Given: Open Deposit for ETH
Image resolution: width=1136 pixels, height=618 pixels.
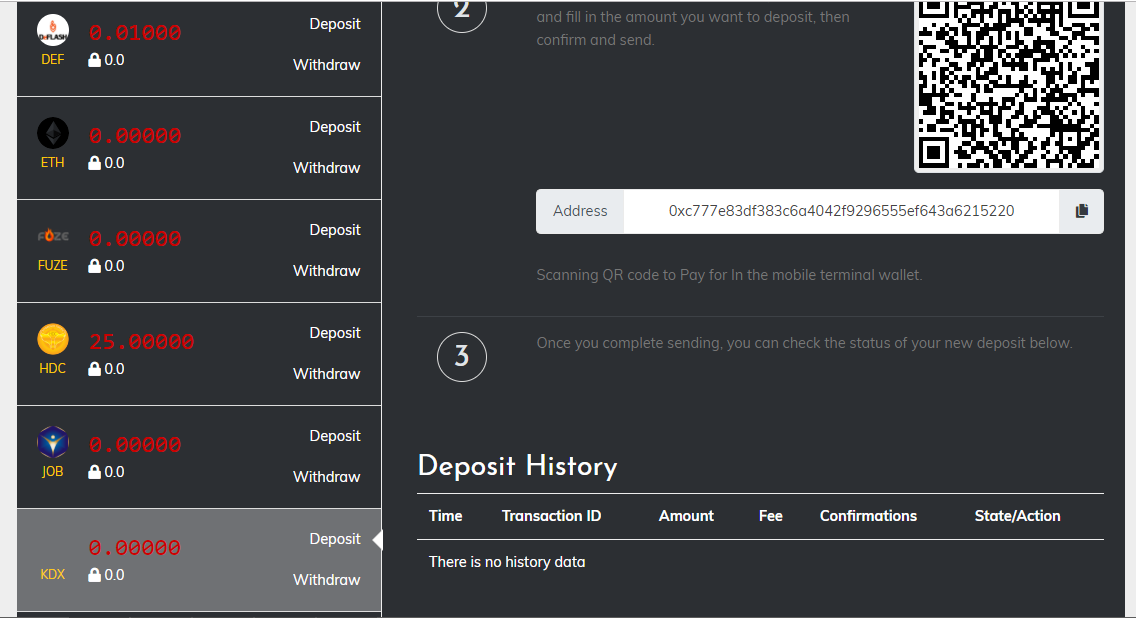Looking at the screenshot, I should click(x=335, y=127).
